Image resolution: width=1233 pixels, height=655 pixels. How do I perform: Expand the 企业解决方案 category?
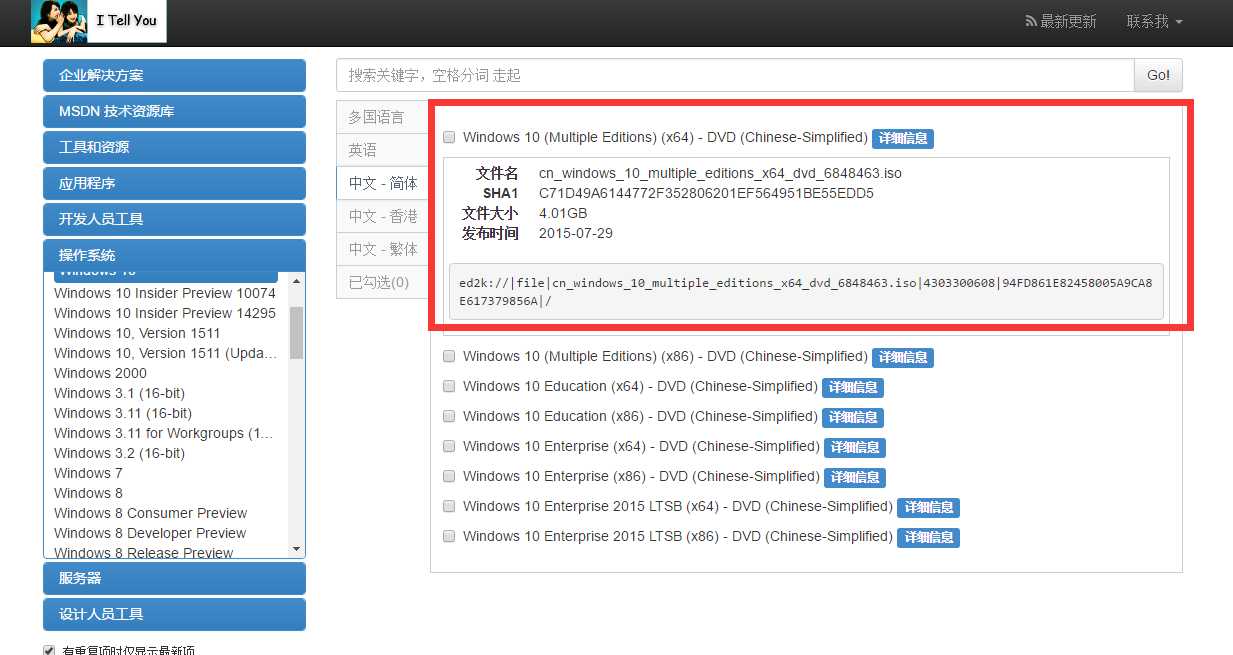174,75
